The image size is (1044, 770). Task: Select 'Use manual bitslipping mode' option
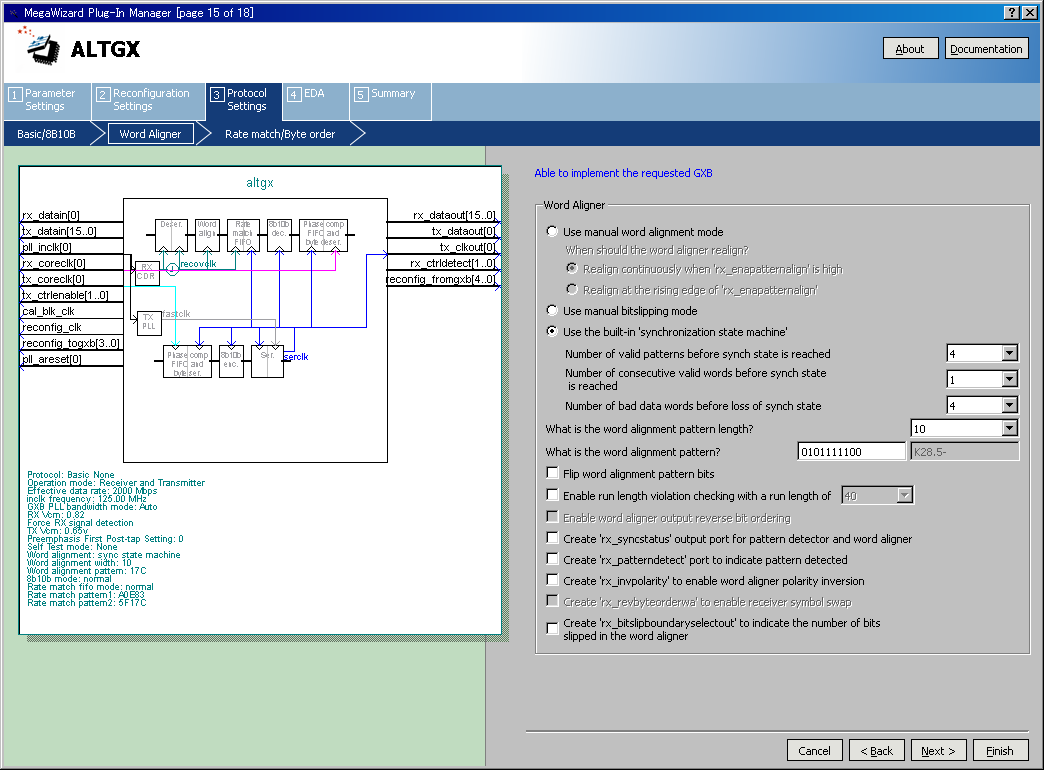[x=552, y=310]
